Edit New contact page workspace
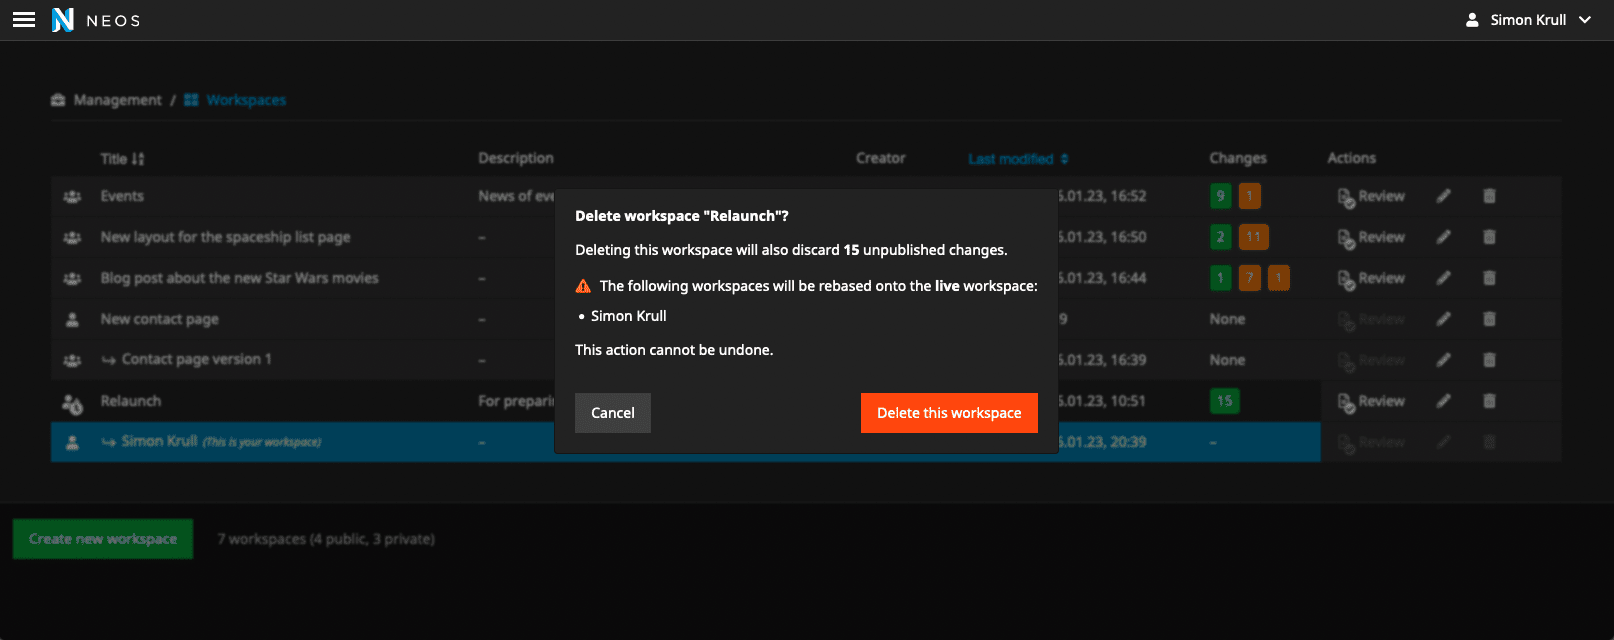This screenshot has height=640, width=1614. point(1443,319)
